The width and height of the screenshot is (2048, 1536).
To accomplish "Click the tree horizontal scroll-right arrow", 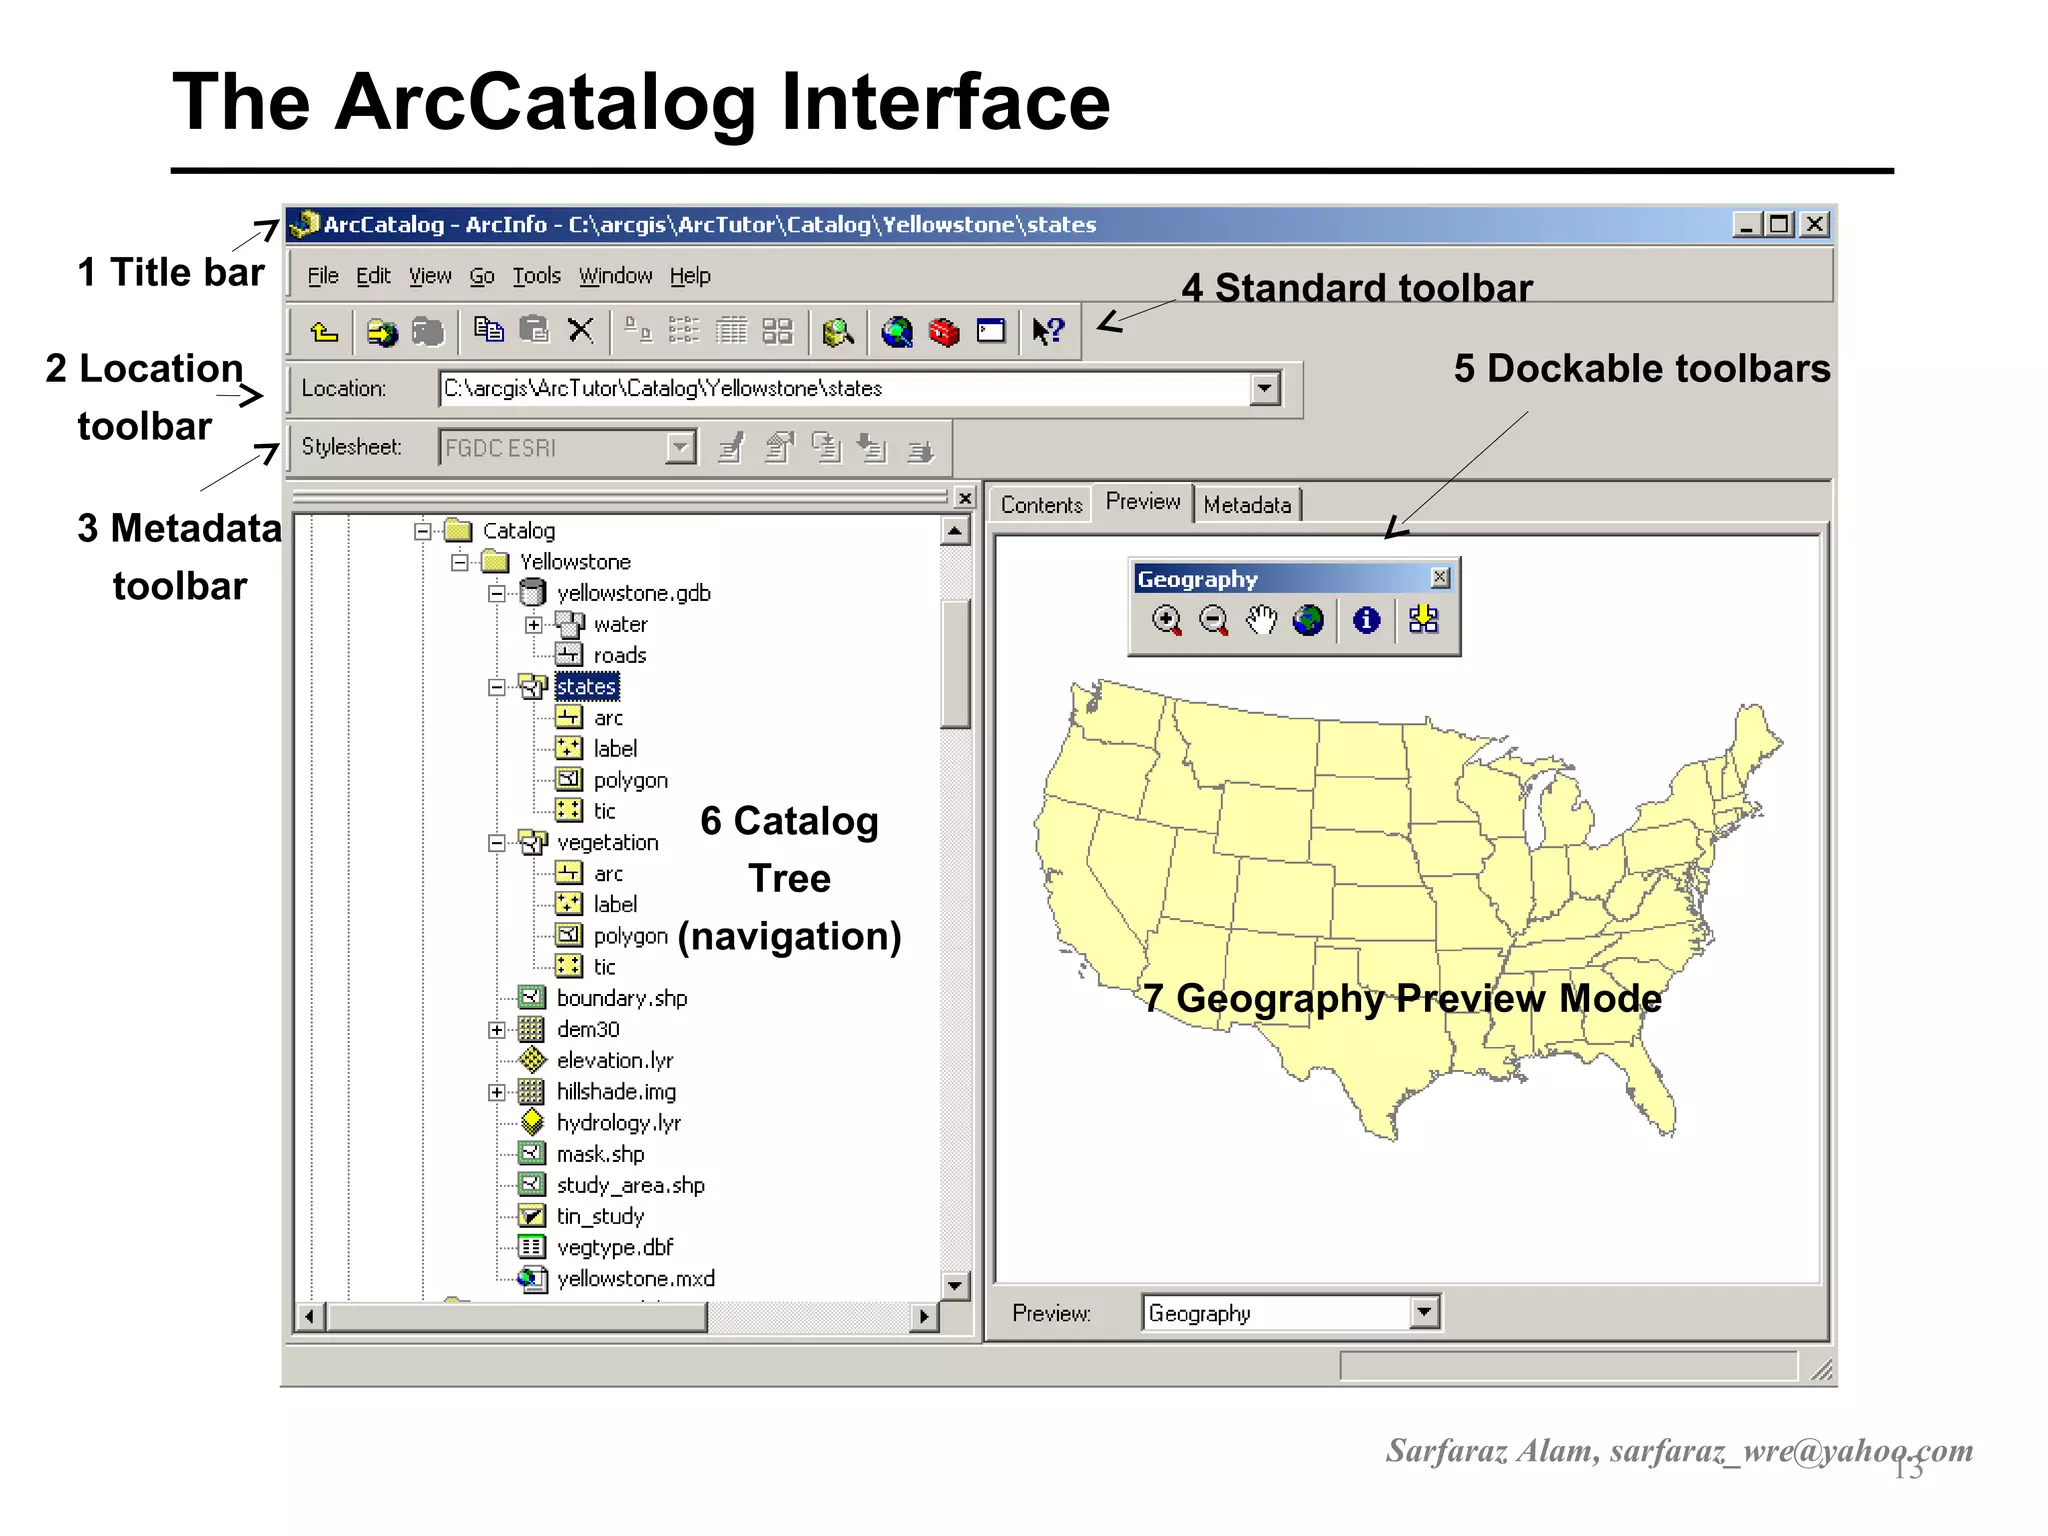I will pos(924,1316).
